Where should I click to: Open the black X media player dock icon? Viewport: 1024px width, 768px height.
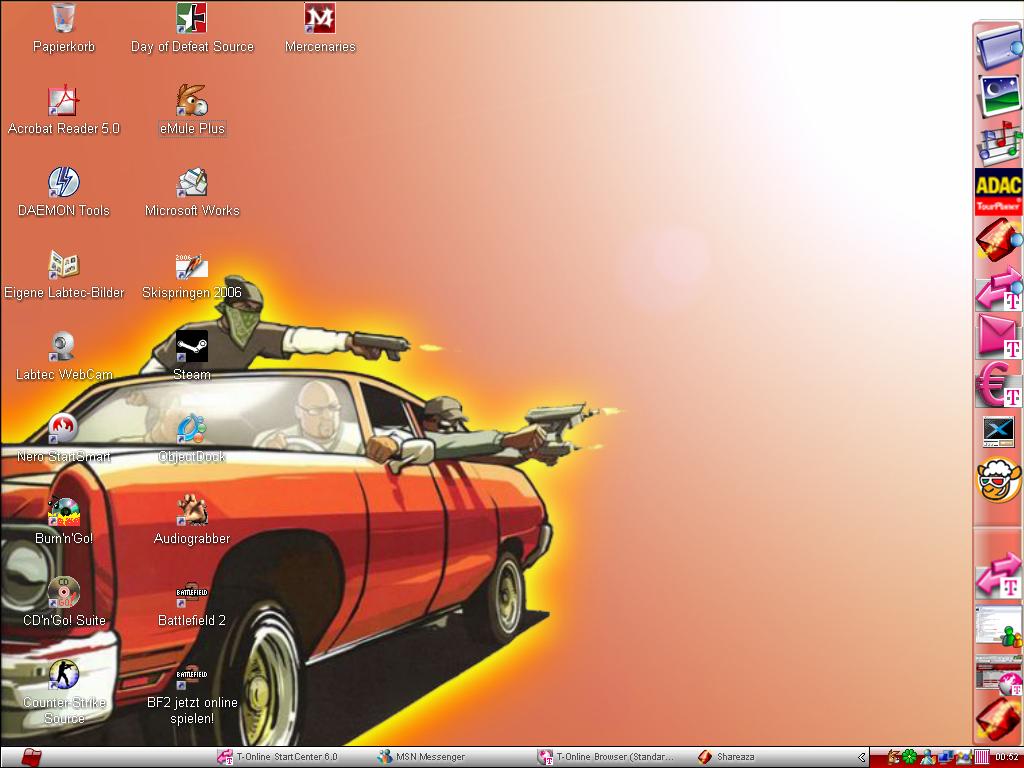(x=999, y=432)
